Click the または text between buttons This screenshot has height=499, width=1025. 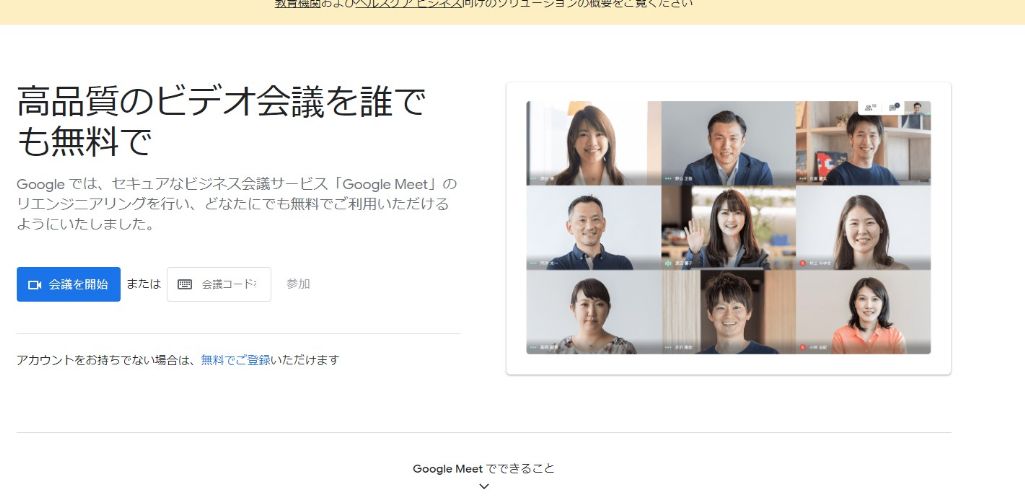pyautogui.click(x=143, y=284)
